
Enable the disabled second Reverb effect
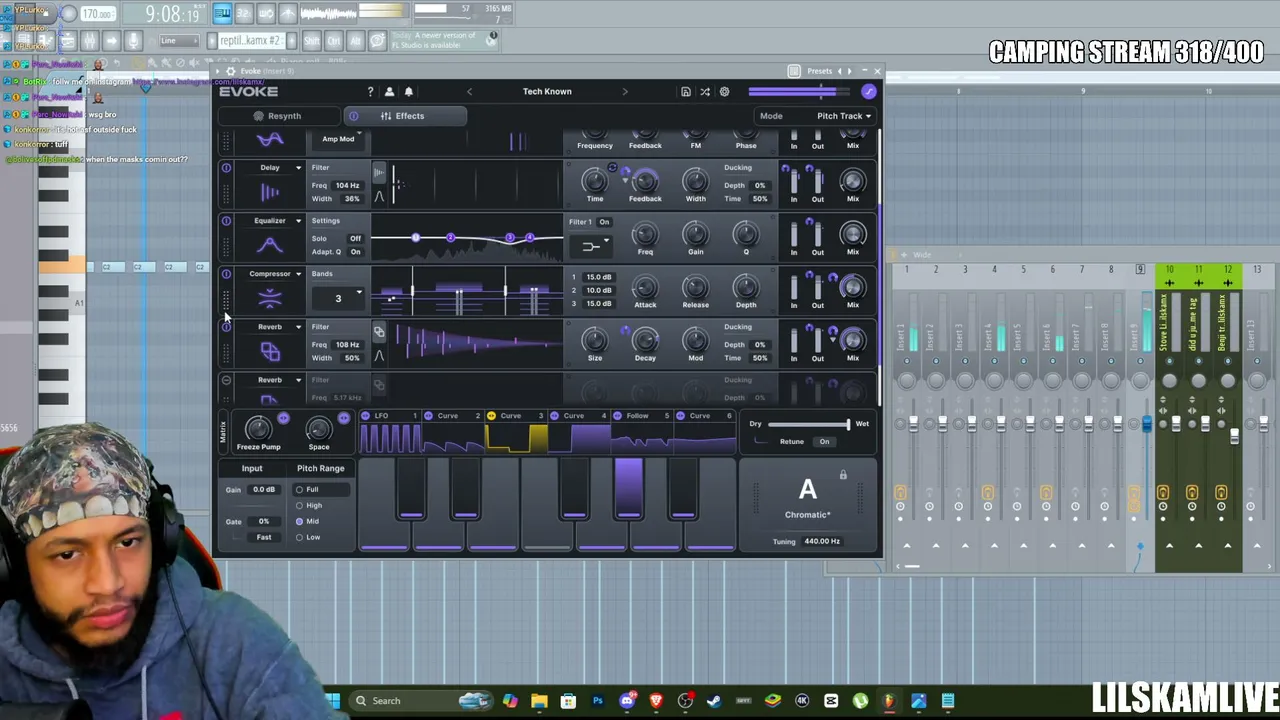(226, 380)
